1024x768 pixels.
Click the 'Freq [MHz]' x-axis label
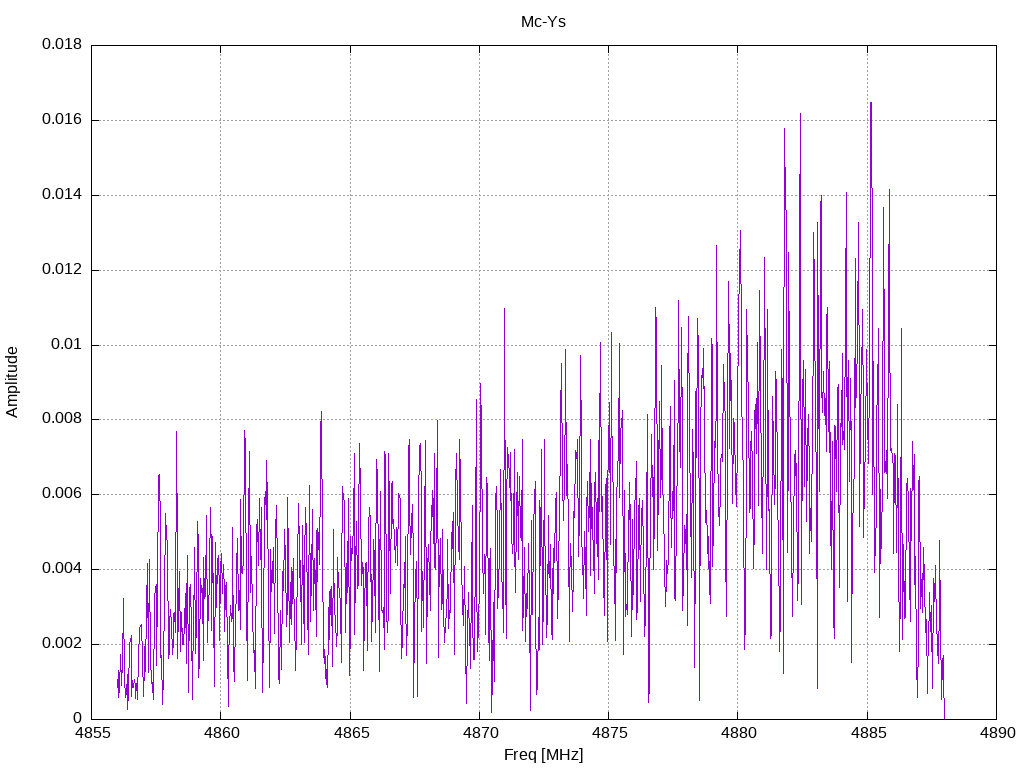click(543, 755)
